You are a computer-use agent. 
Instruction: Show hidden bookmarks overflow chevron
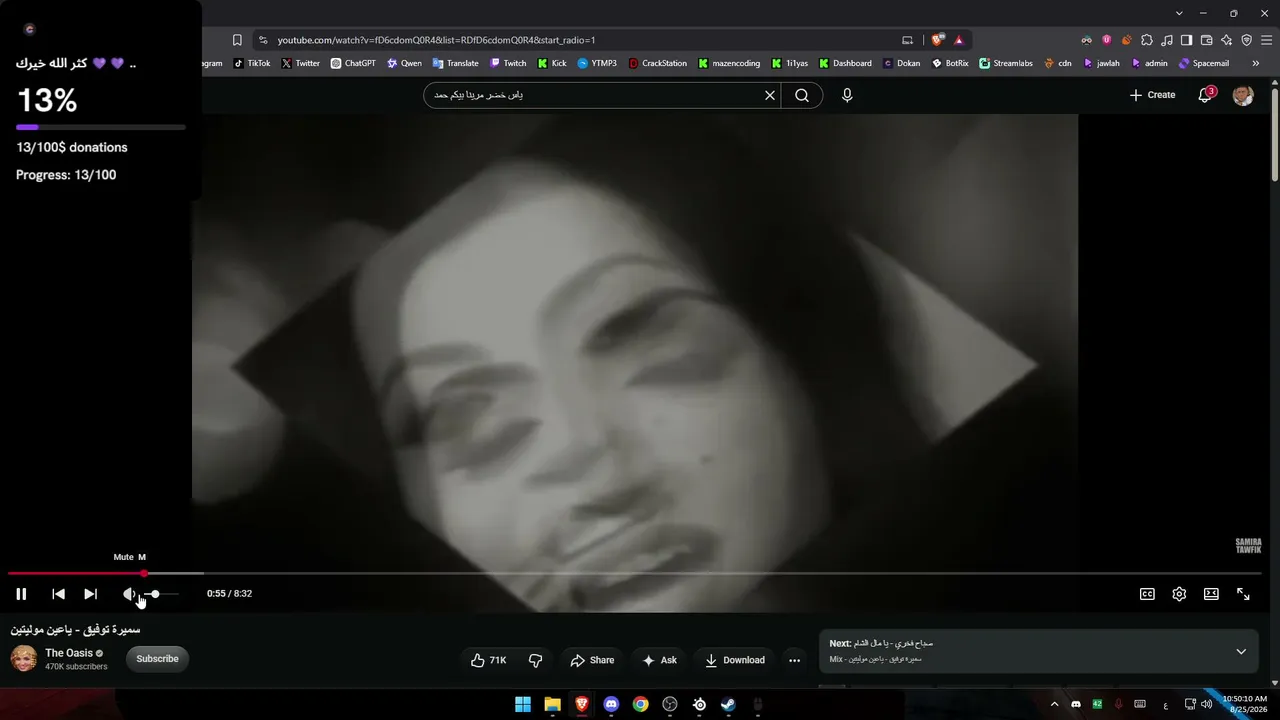(x=1256, y=63)
